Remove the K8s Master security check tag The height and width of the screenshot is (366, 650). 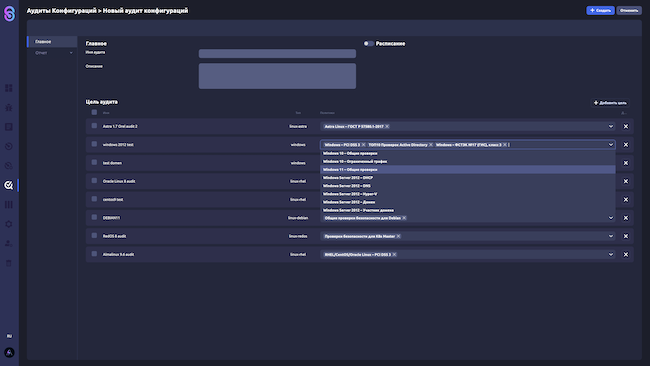click(x=398, y=236)
